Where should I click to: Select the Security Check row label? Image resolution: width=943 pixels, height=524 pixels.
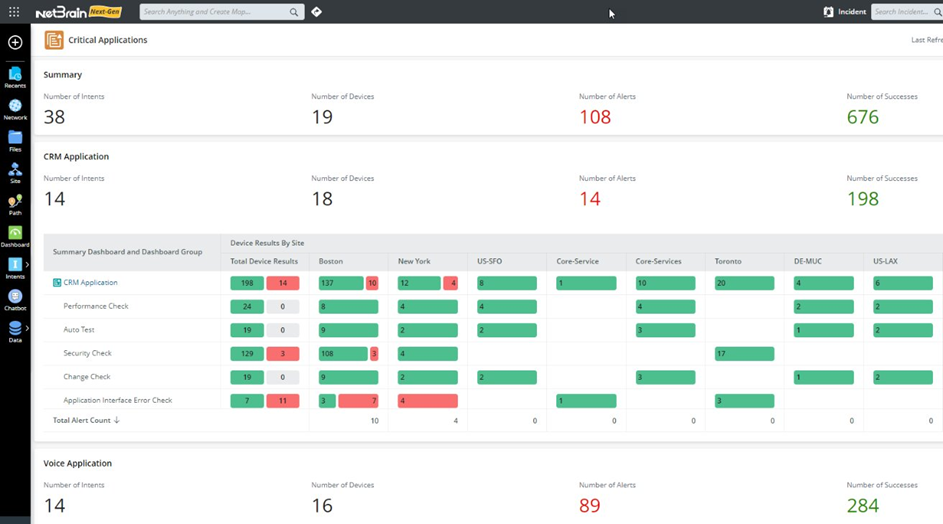click(88, 353)
